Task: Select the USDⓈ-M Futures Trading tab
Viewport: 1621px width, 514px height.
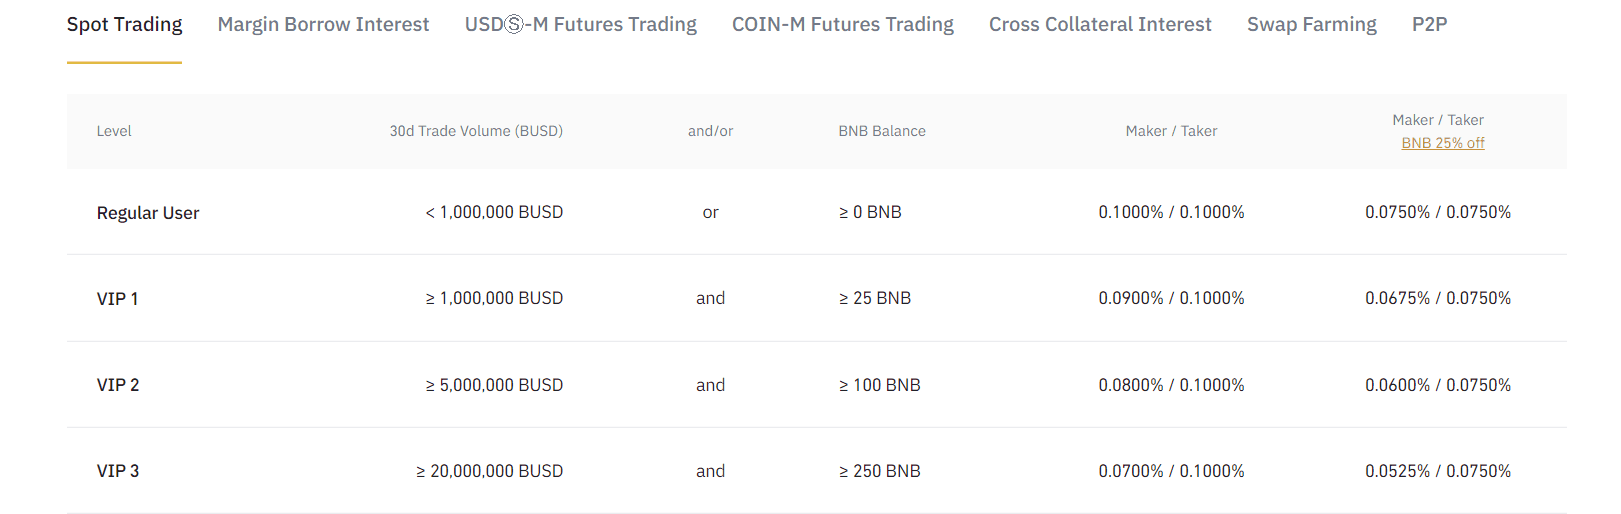Action: click(x=580, y=25)
